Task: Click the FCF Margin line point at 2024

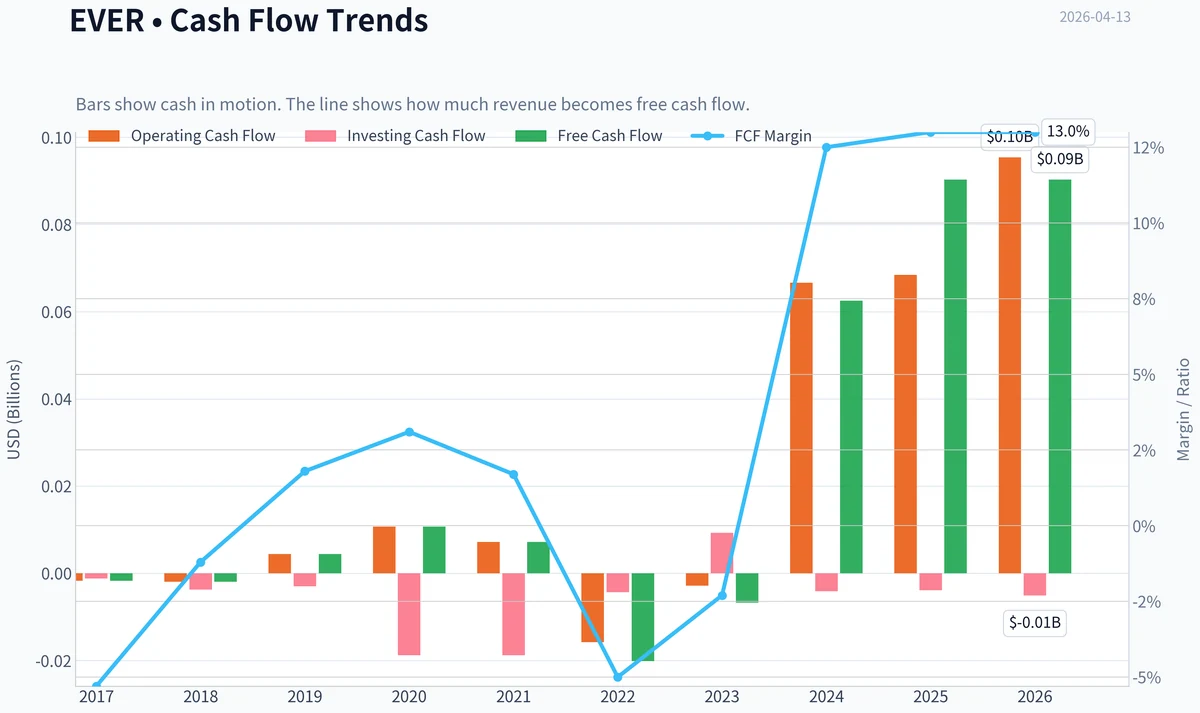Action: 827,147
